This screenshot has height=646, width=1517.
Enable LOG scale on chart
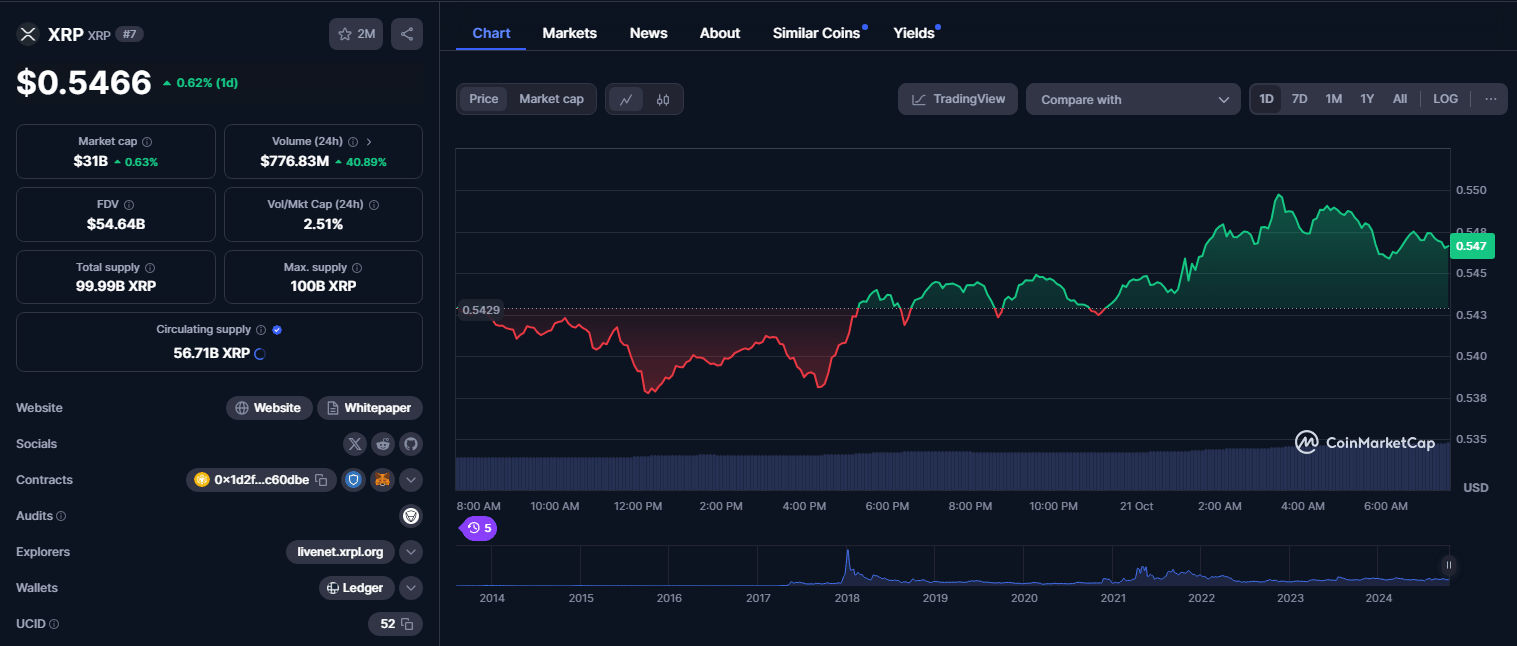point(1445,99)
